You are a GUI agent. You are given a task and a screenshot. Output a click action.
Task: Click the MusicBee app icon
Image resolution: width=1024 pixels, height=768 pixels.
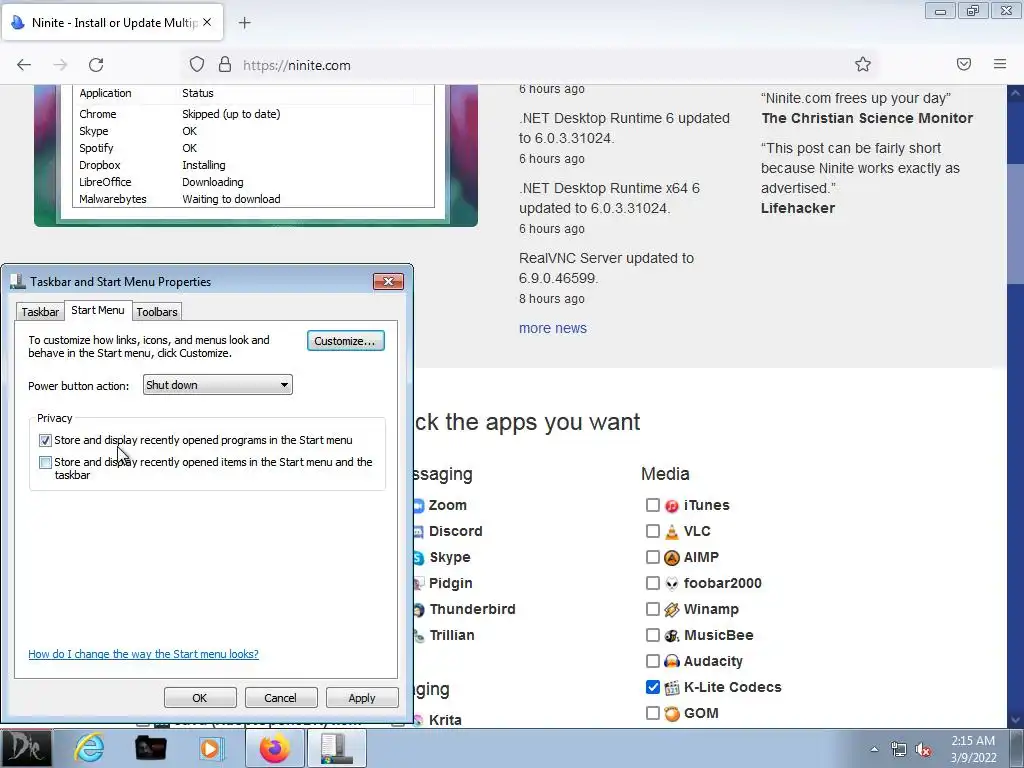[671, 635]
